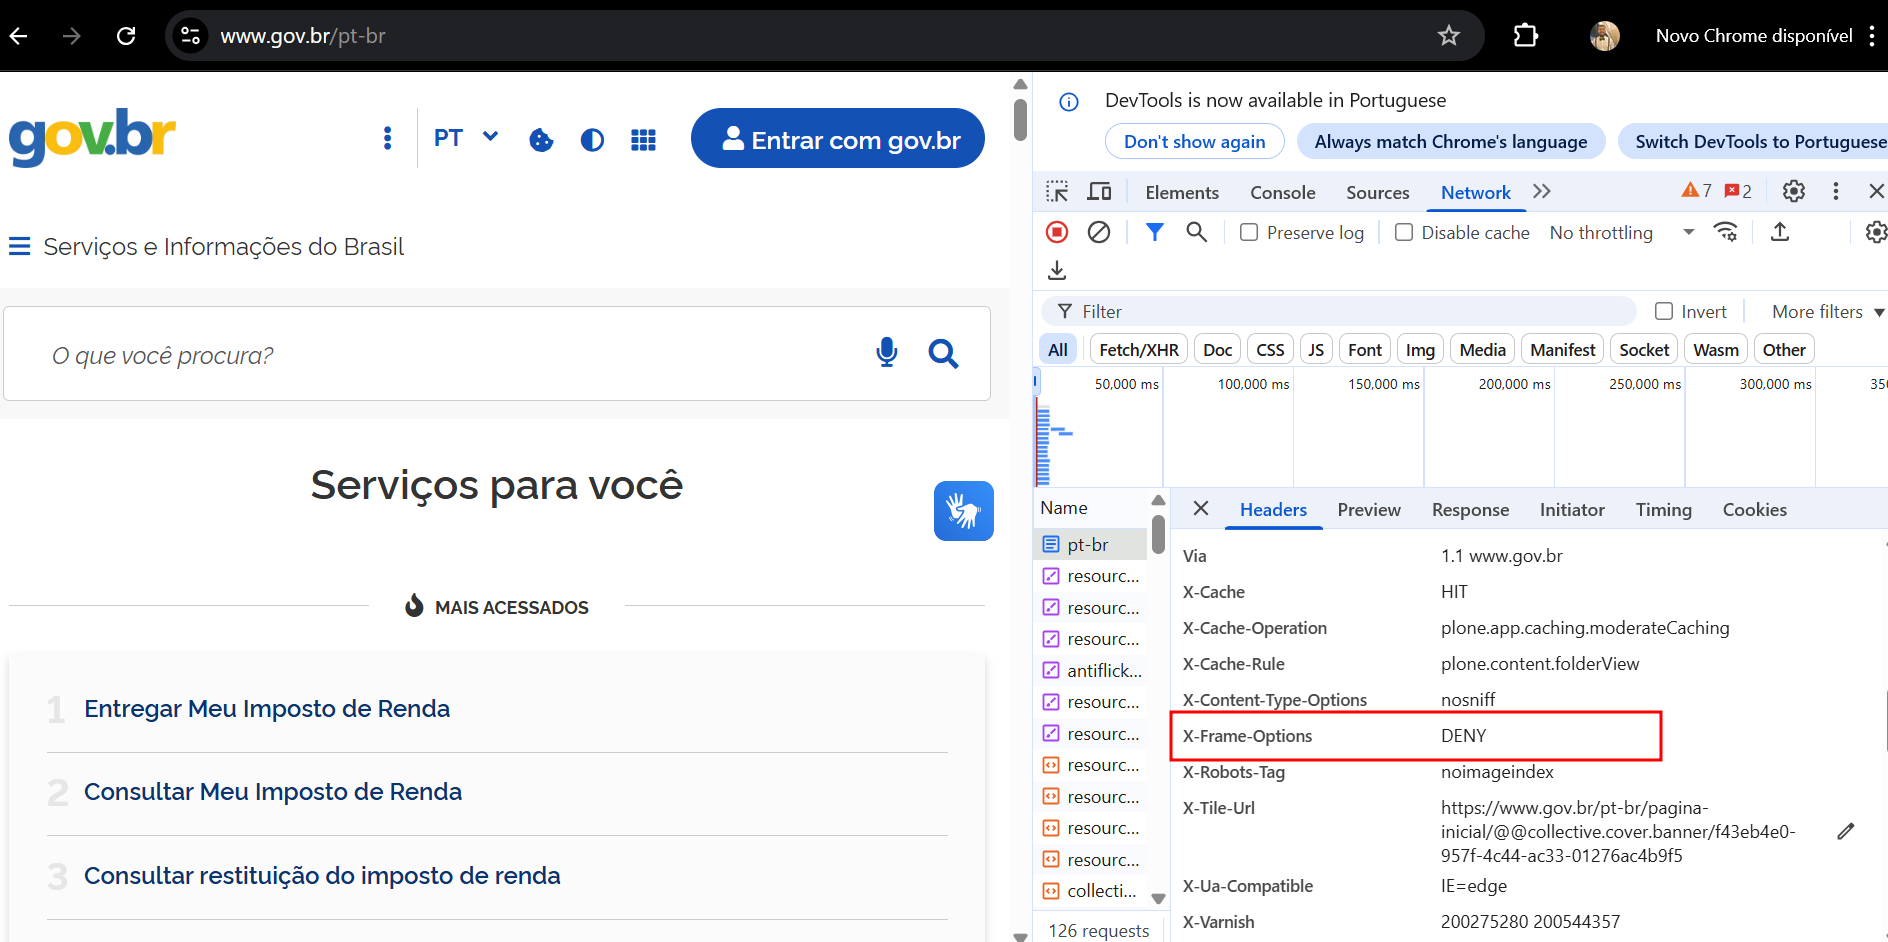
Task: Stop recording network log
Action: click(x=1057, y=232)
